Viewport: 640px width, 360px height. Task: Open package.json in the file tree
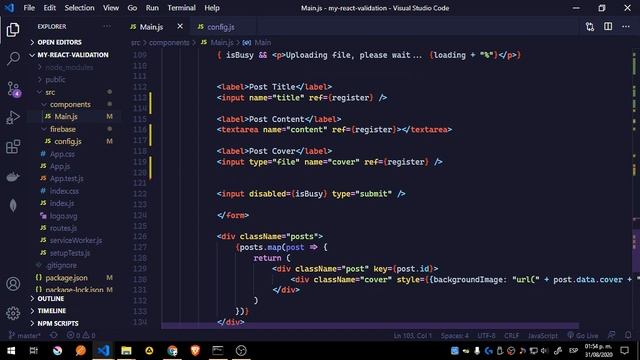[x=66, y=278]
